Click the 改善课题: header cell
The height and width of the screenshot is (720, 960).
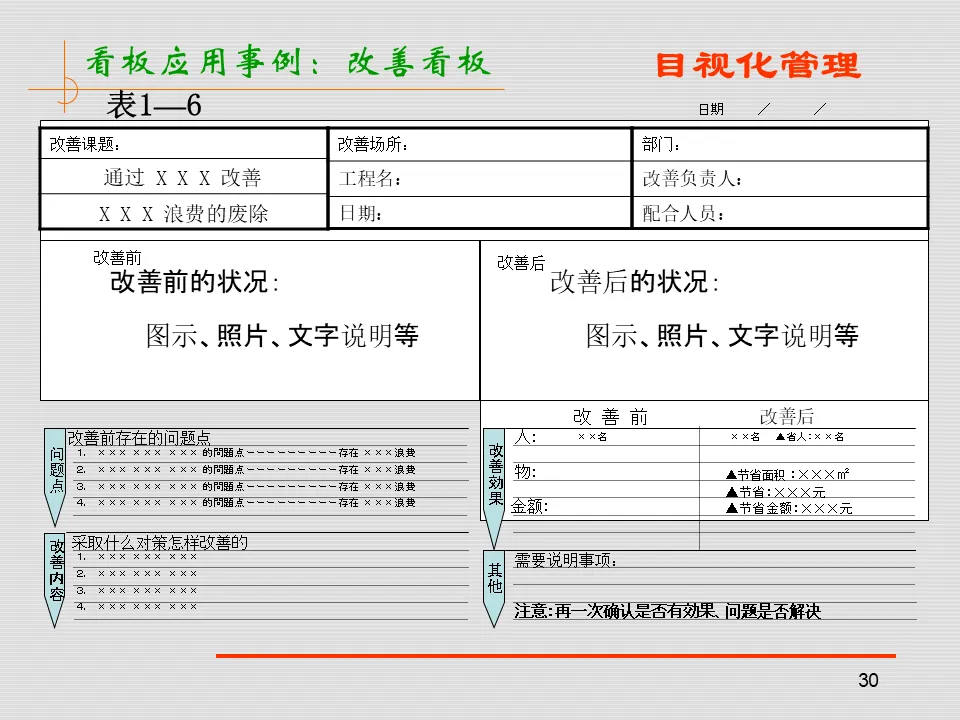coord(184,144)
